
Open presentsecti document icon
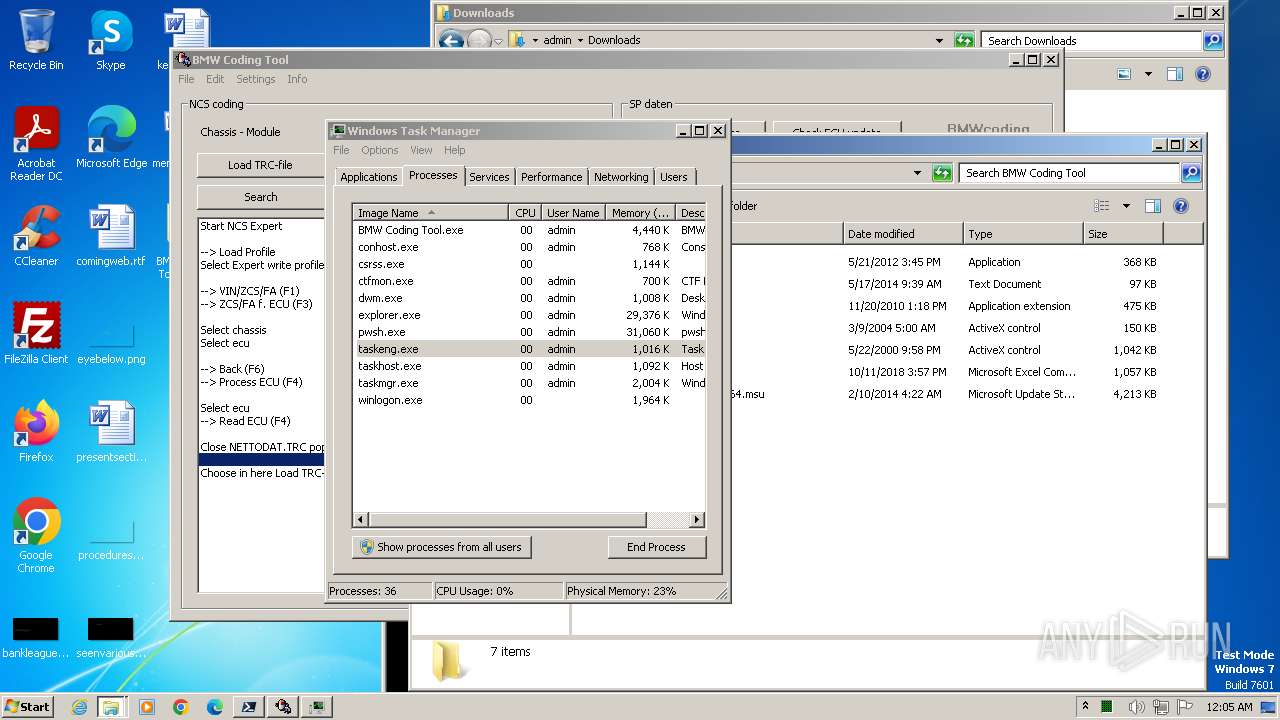[x=111, y=431]
